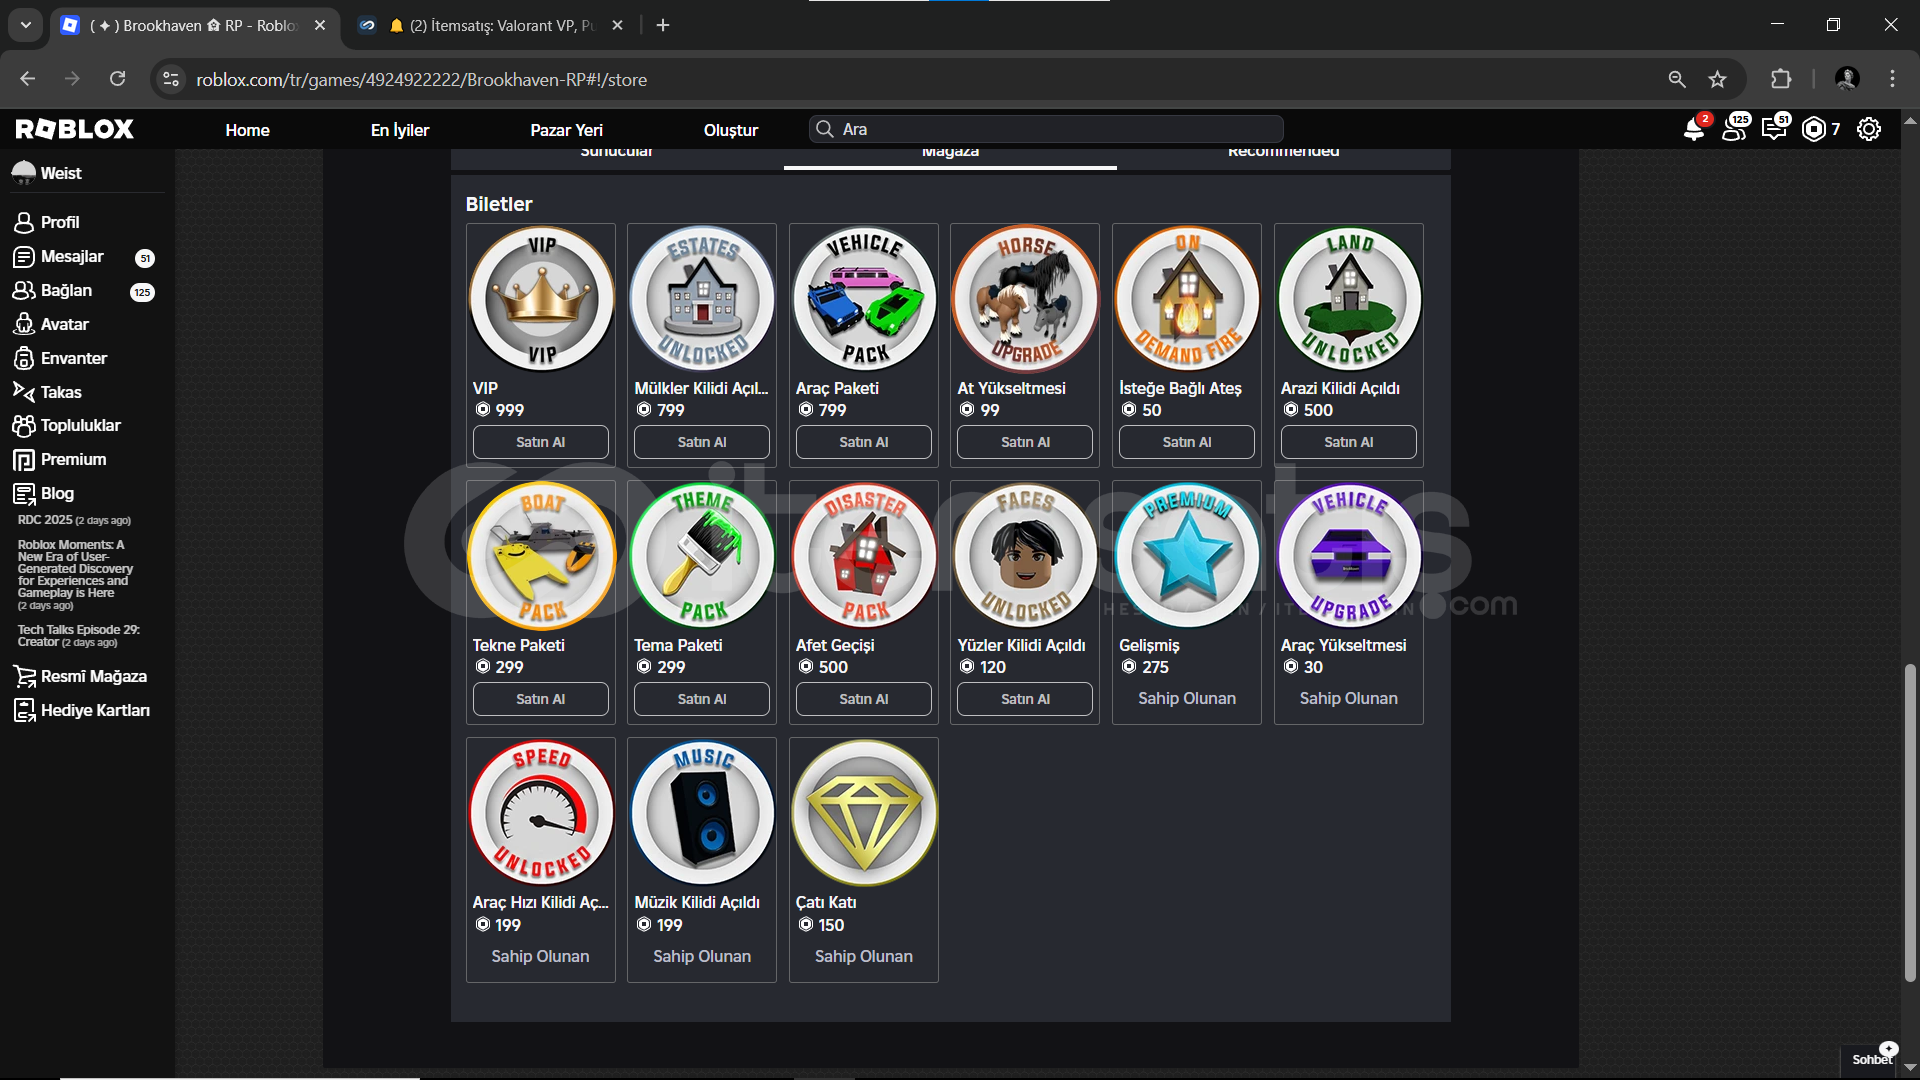Buy Mülkler Kilidi with Satın Al
This screenshot has height=1080, width=1920.
[x=702, y=442]
